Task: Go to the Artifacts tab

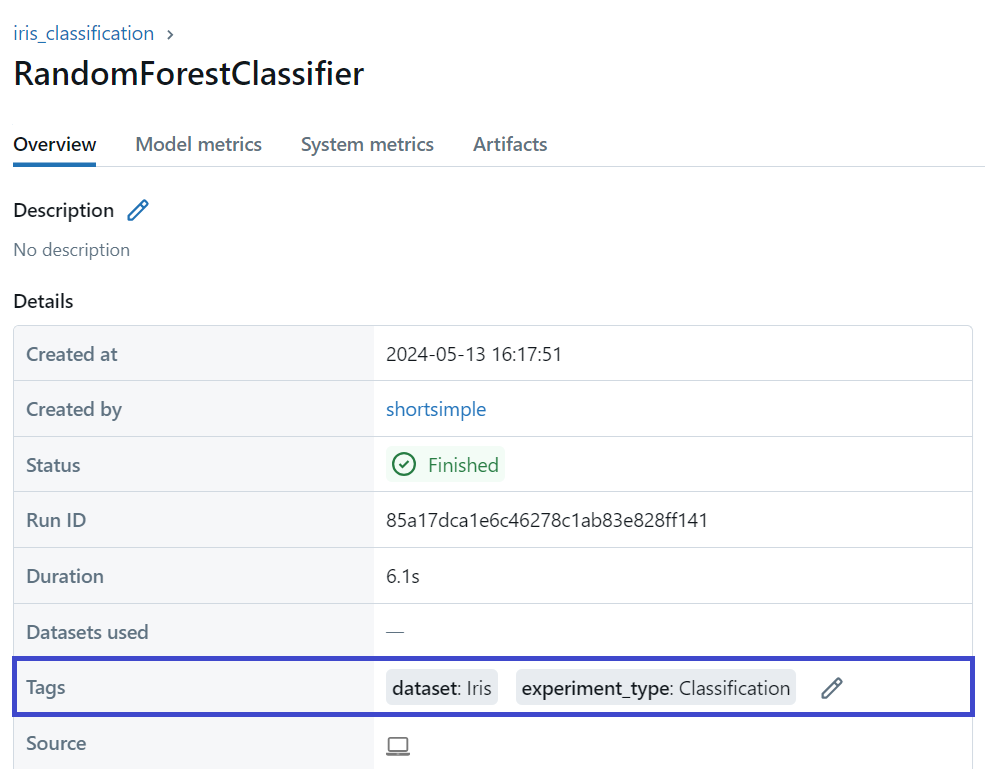Action: pos(510,144)
